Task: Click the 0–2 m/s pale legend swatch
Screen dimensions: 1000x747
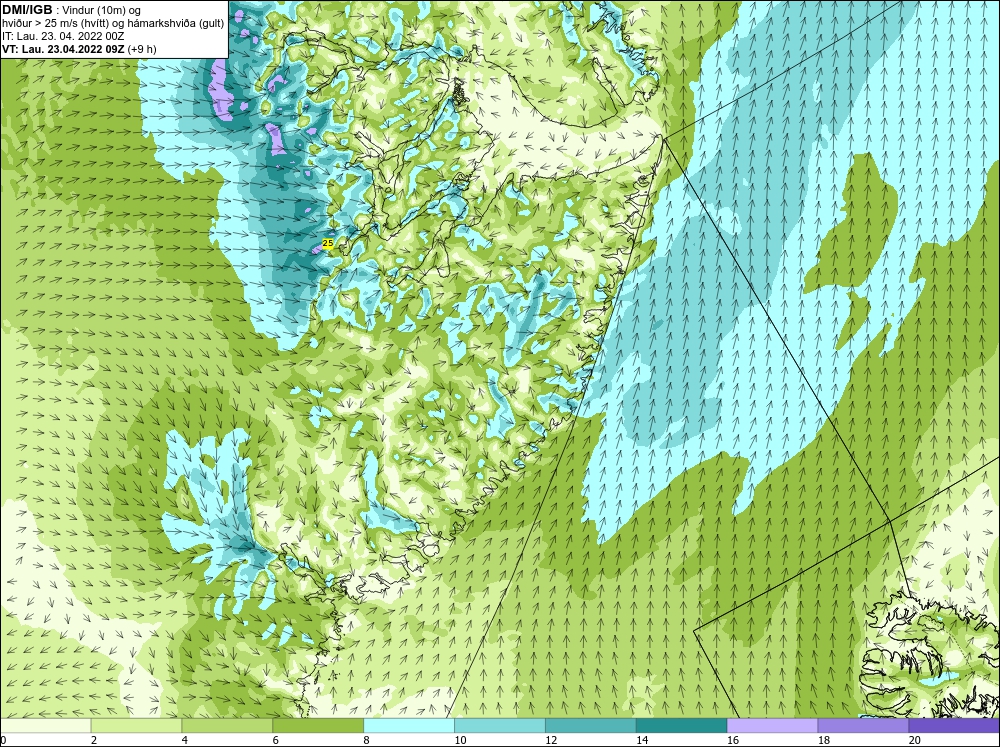Action: click(x=45, y=726)
